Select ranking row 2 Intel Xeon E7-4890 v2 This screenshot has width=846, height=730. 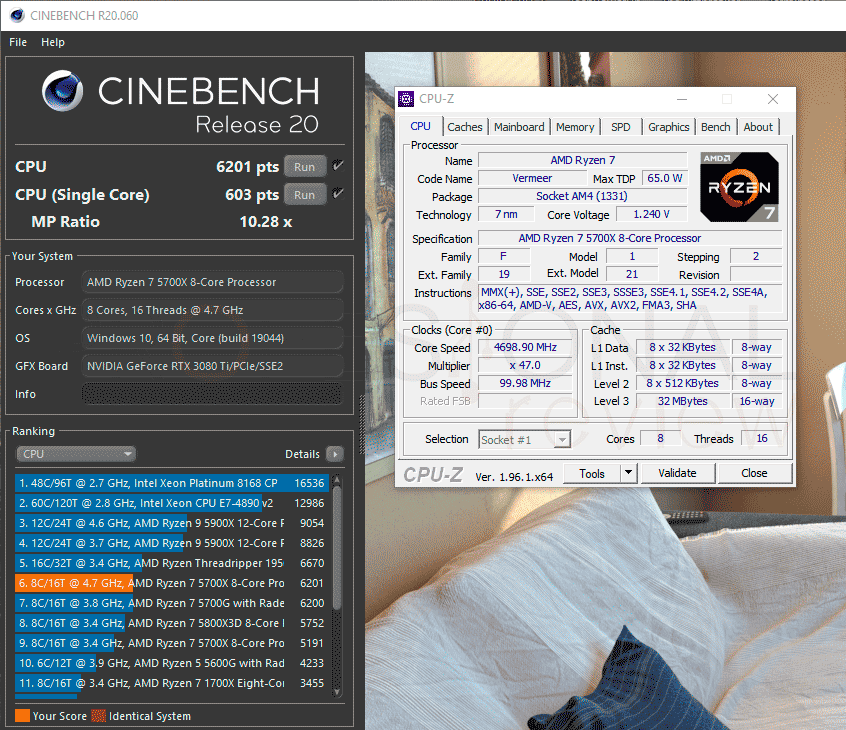(x=172, y=503)
